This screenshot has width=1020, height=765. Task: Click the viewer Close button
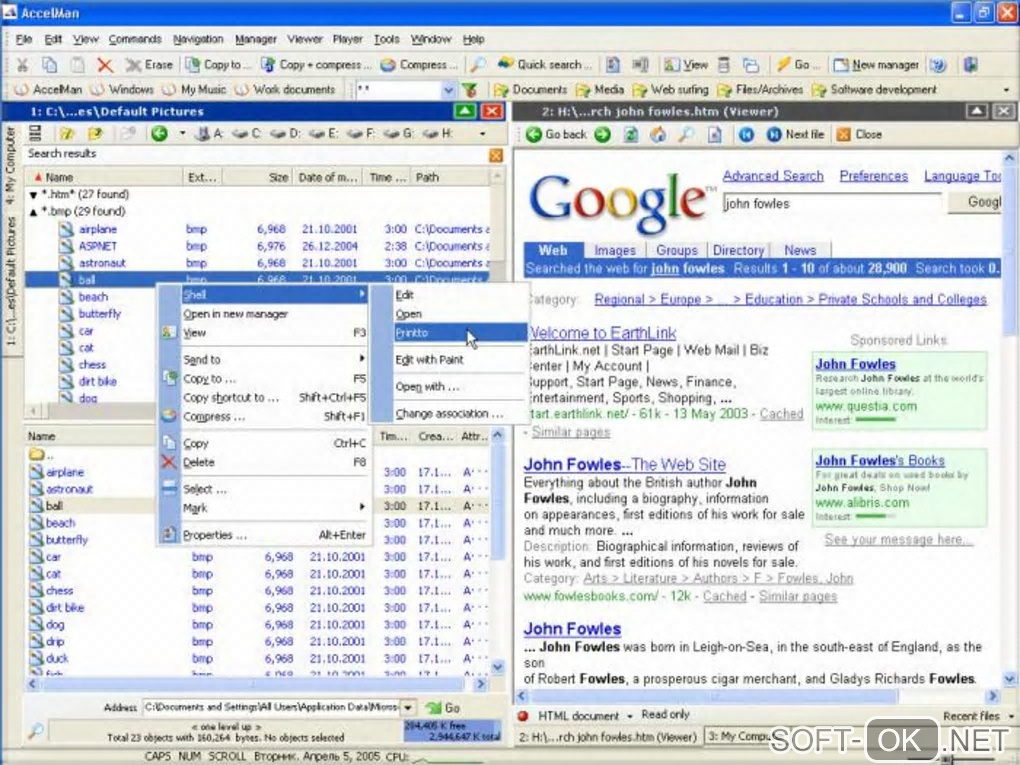pos(859,135)
